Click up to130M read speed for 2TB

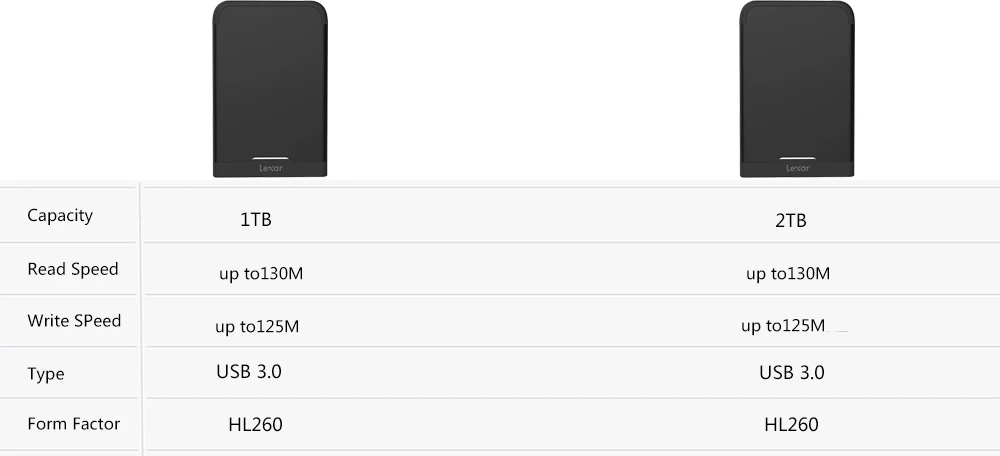[x=788, y=274]
